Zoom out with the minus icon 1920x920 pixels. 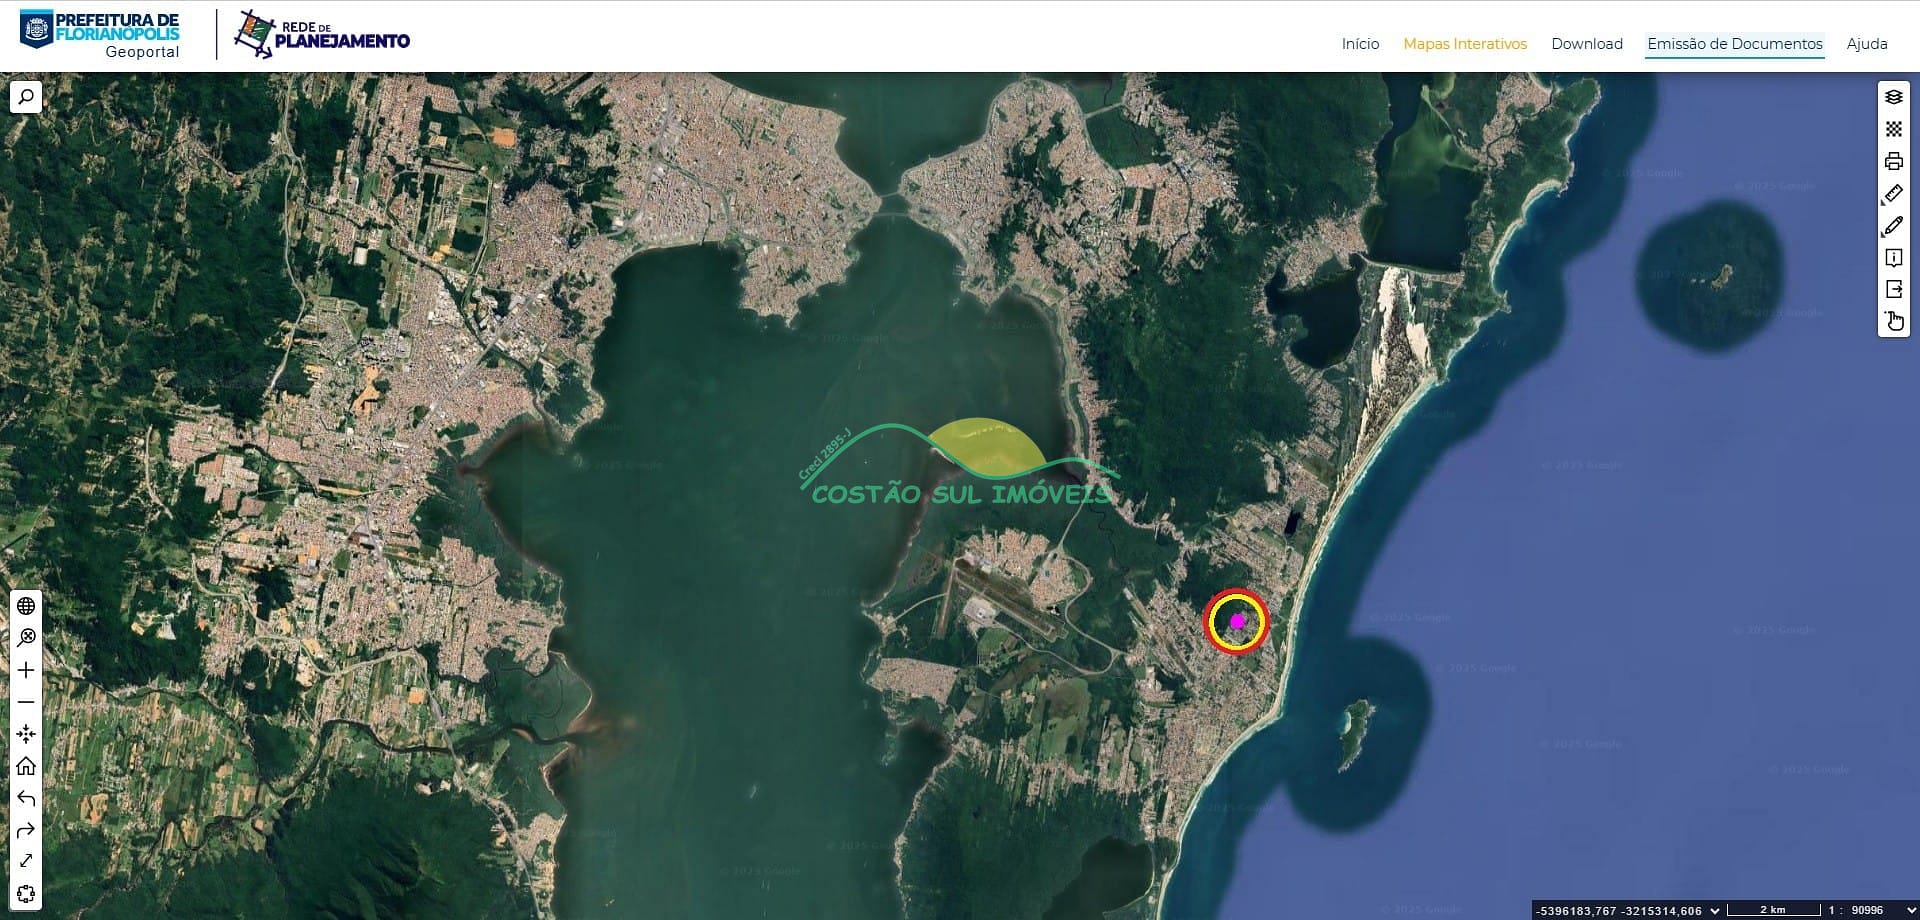[26, 702]
